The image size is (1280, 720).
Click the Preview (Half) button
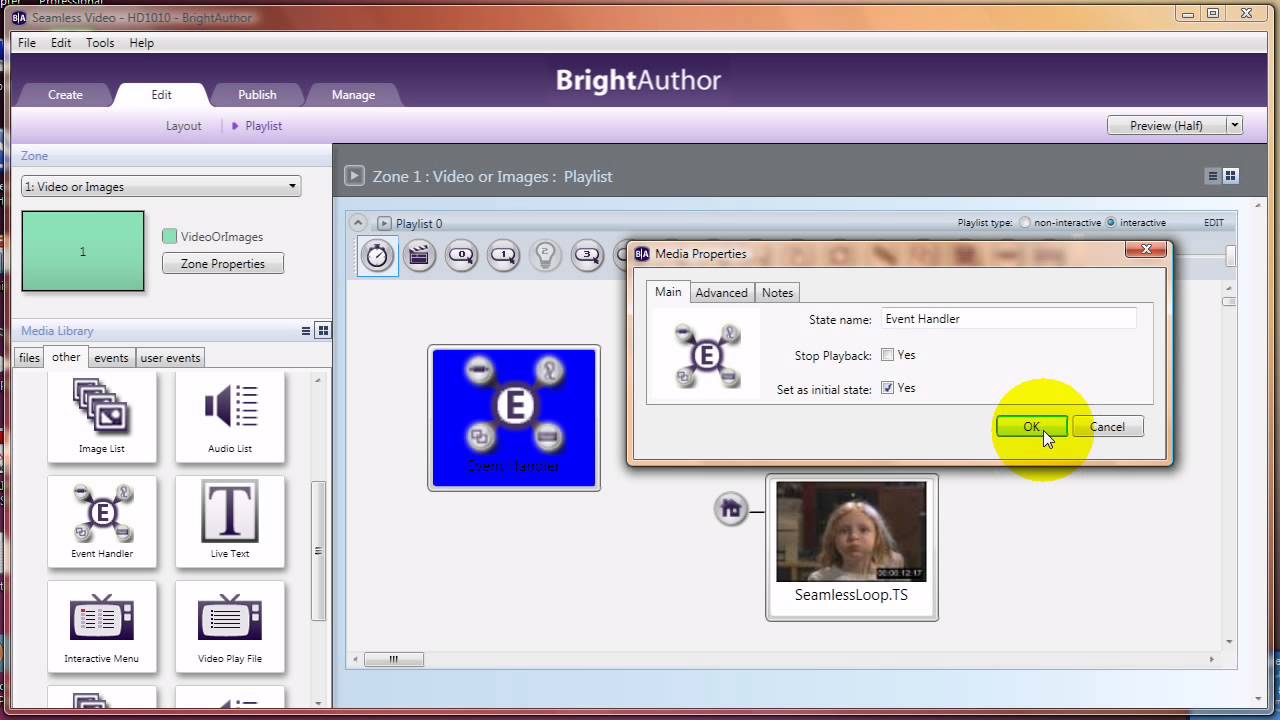tap(1166, 126)
